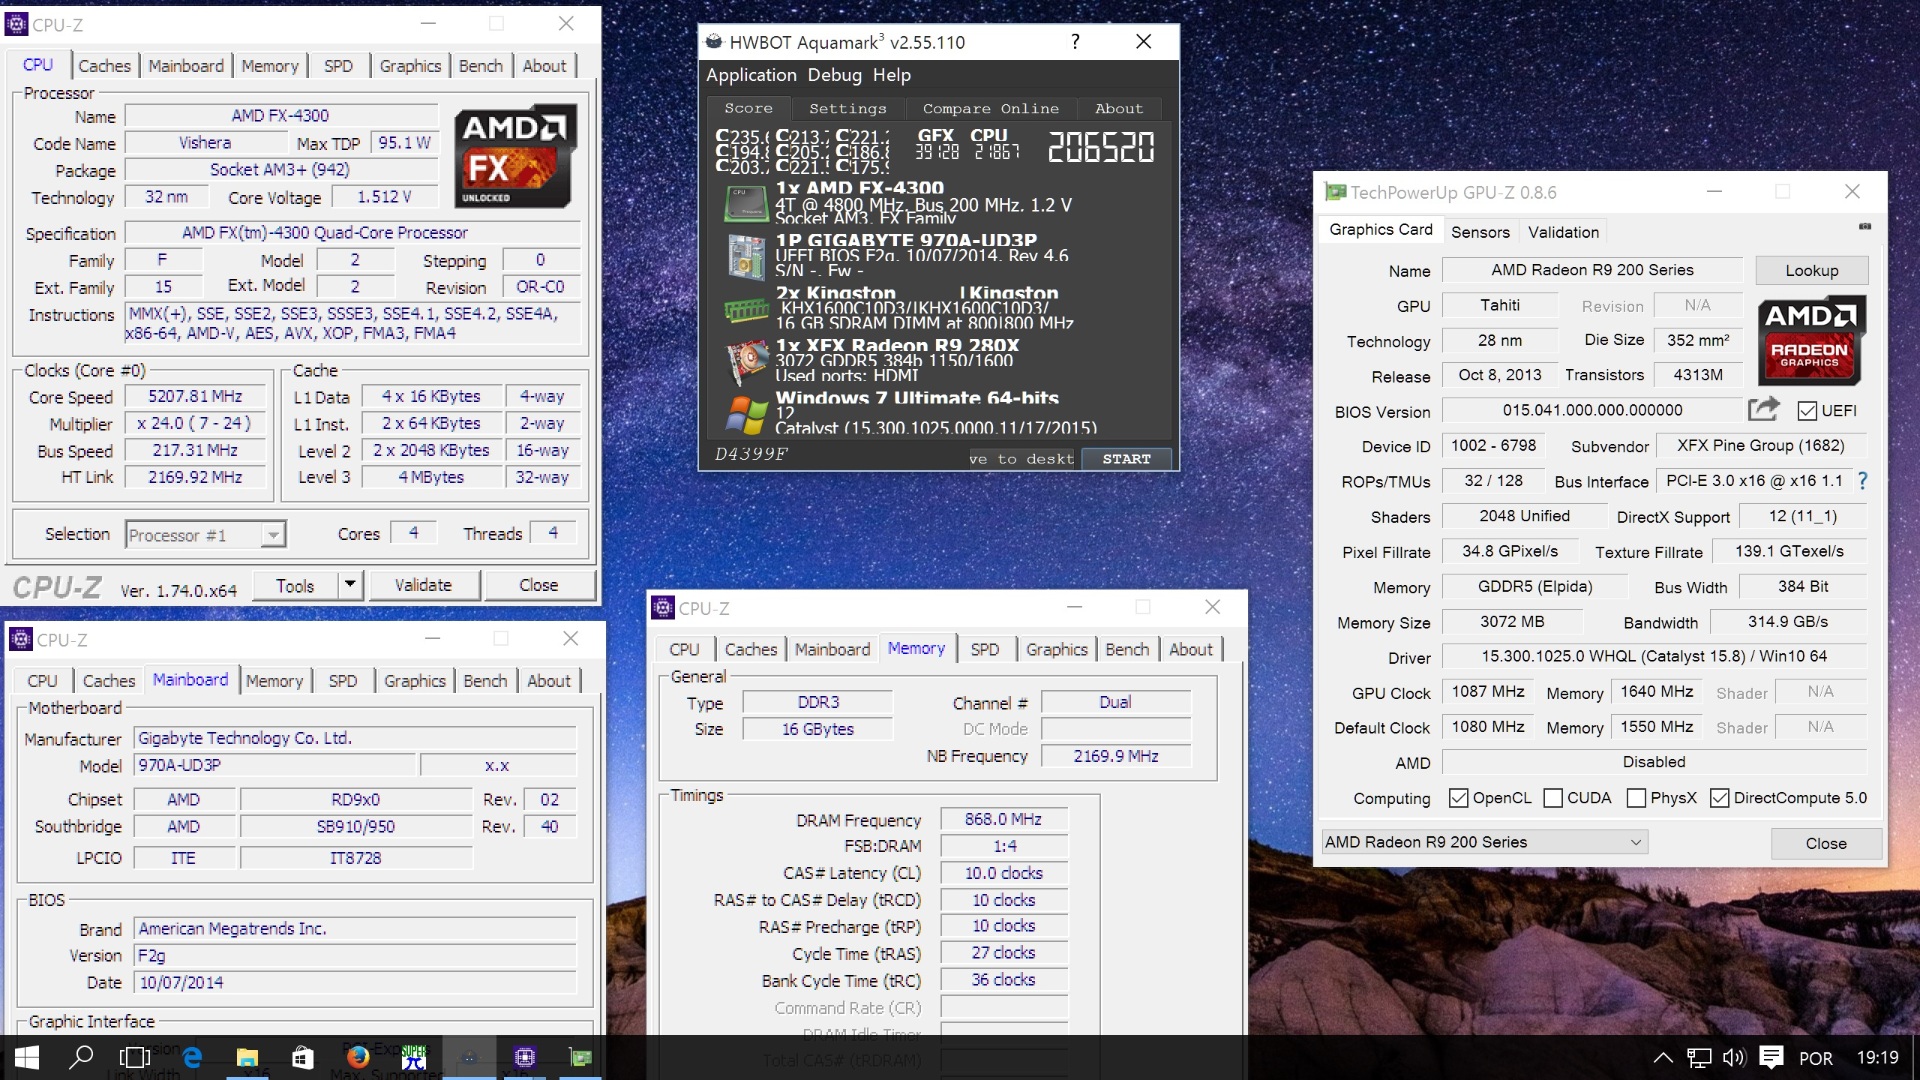Switch to GPU-Z green card taskbar icon

point(580,1057)
